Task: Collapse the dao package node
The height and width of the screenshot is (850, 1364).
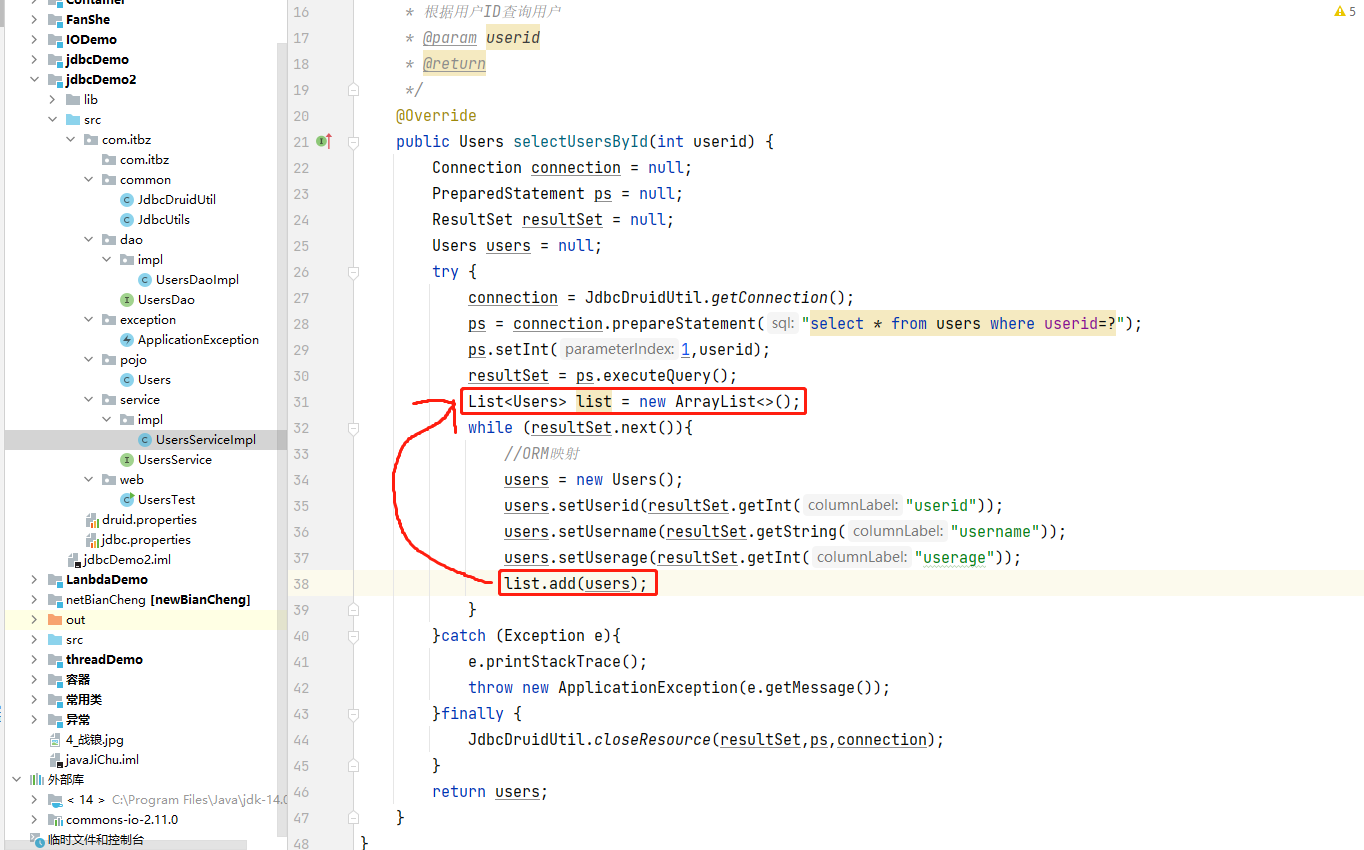Action: pos(88,240)
